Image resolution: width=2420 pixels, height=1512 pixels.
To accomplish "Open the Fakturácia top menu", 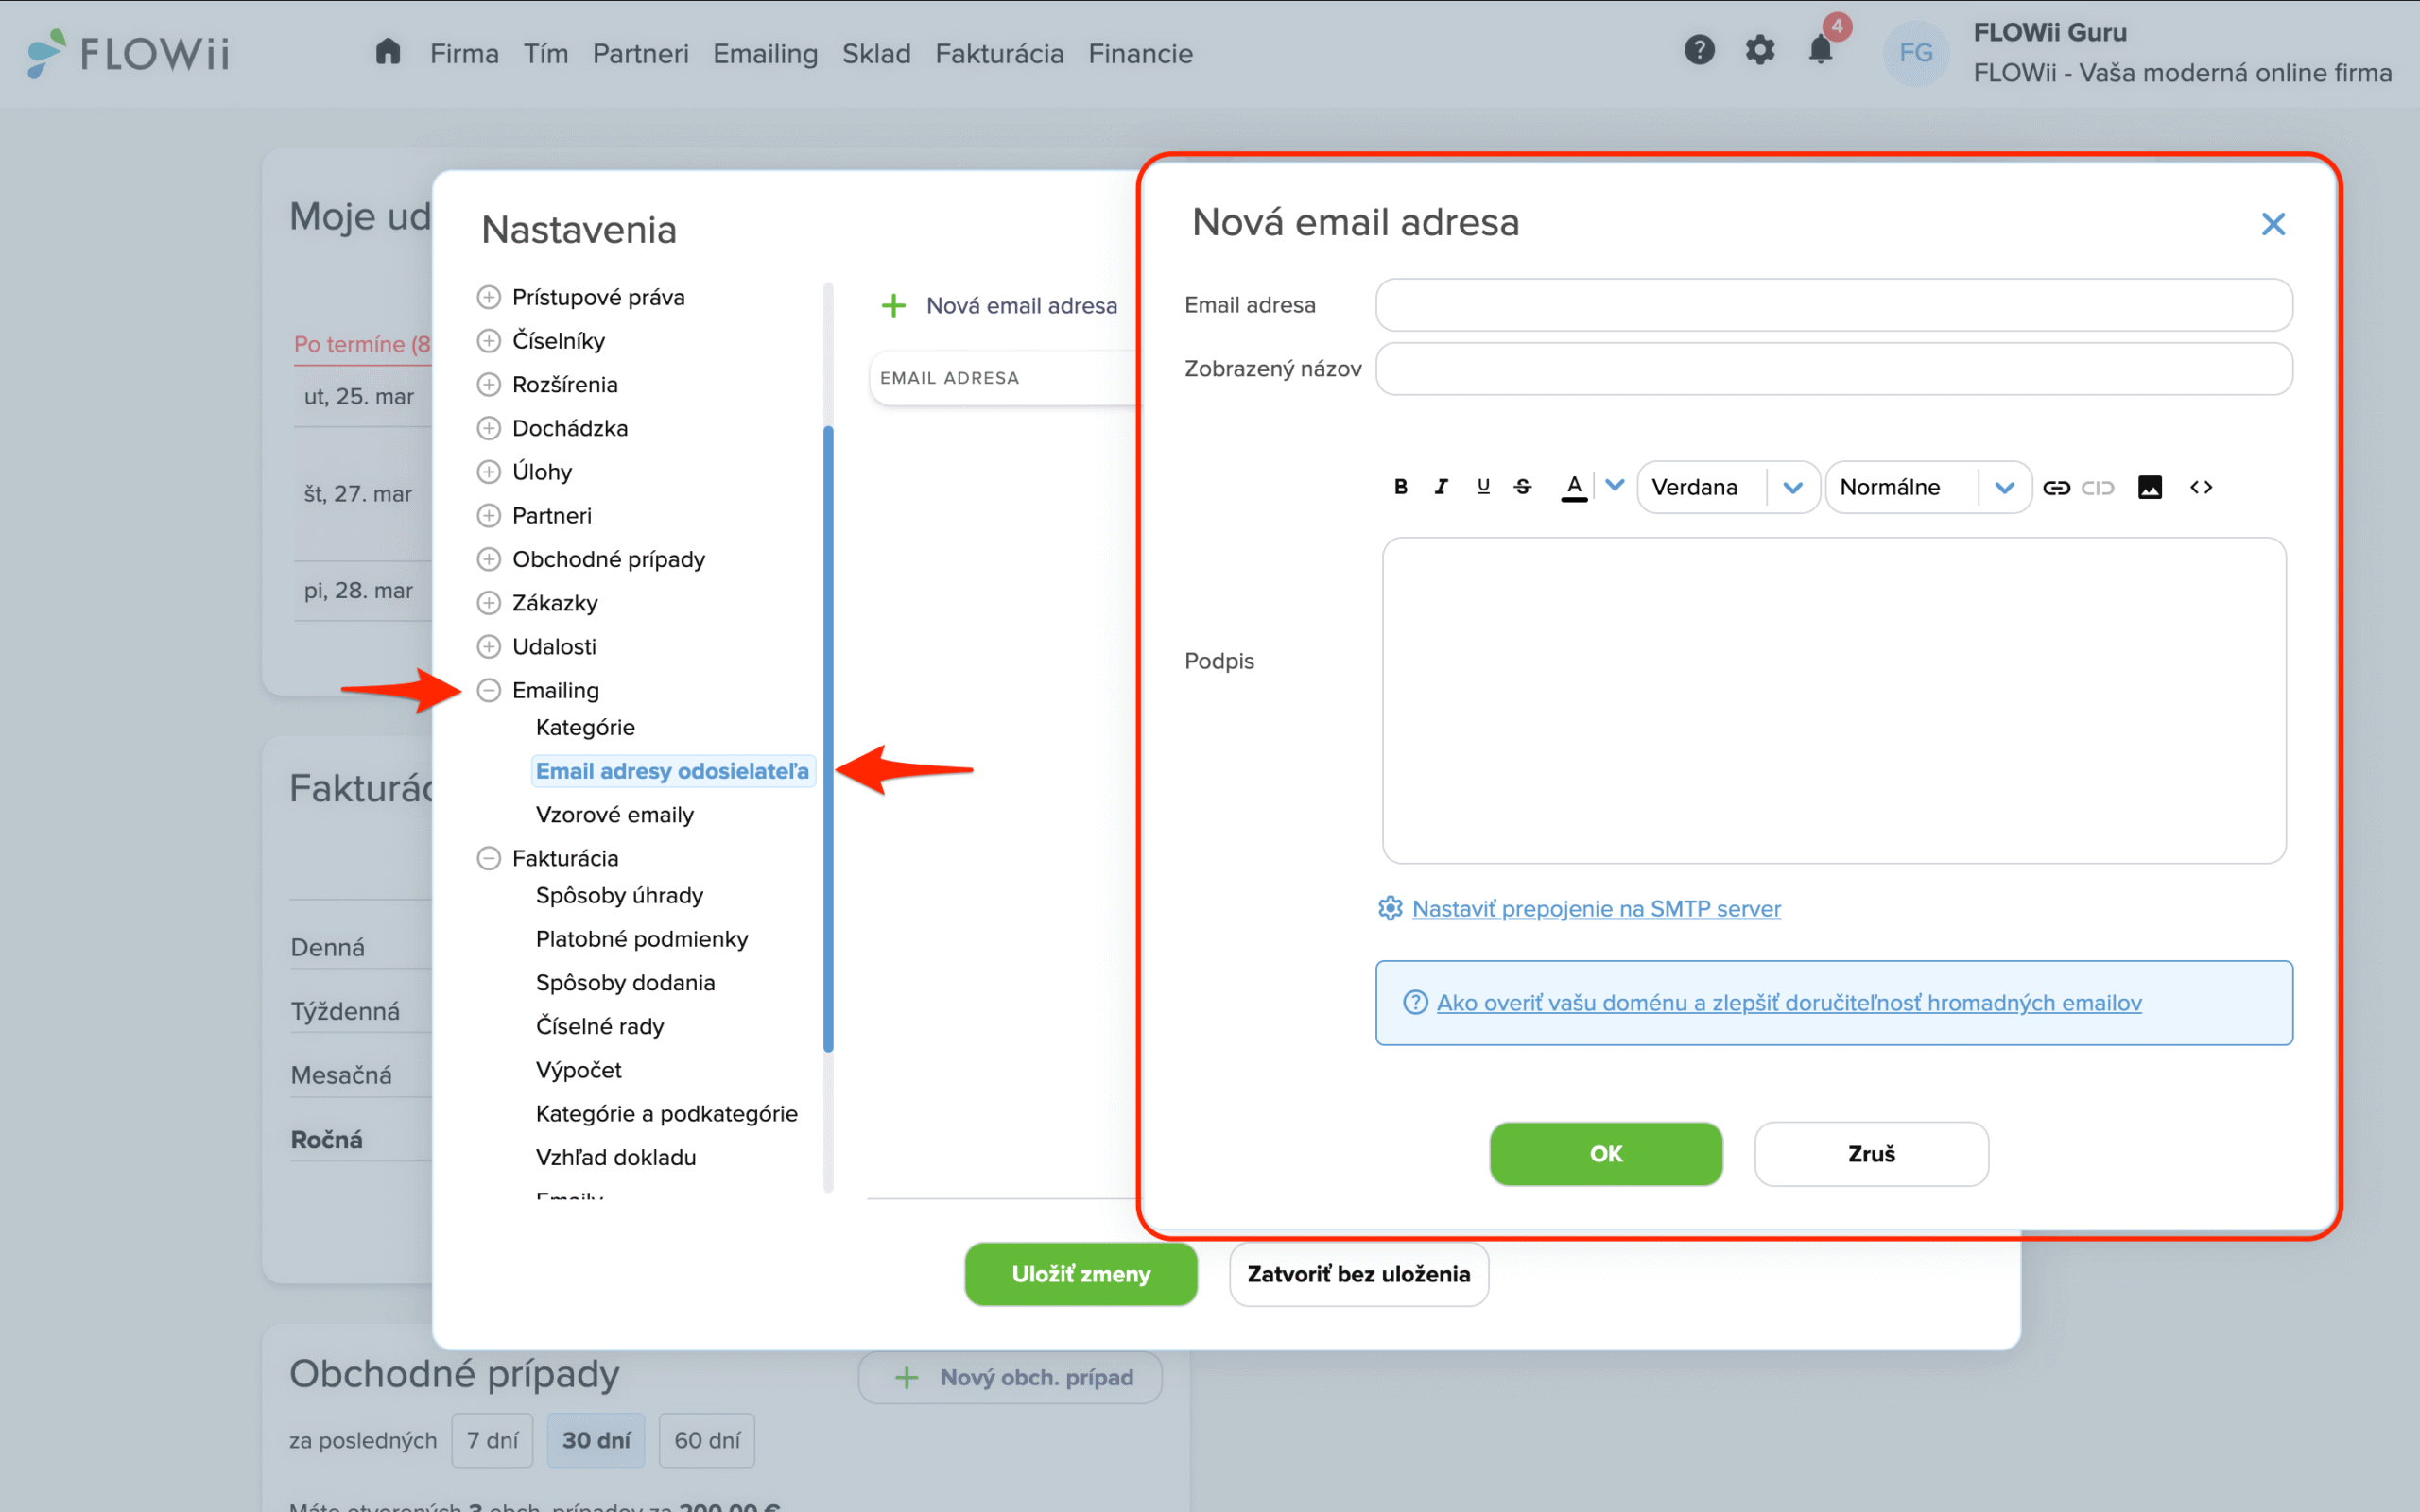I will (999, 54).
